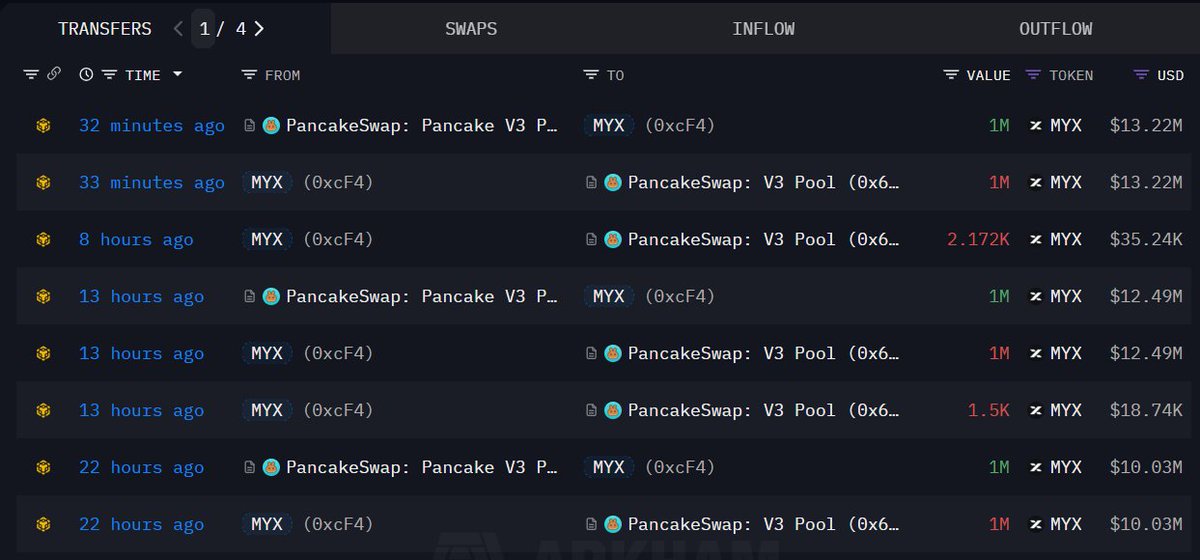Click BNB chain icon in $18.74K row
The width and height of the screenshot is (1200, 560).
pos(43,411)
